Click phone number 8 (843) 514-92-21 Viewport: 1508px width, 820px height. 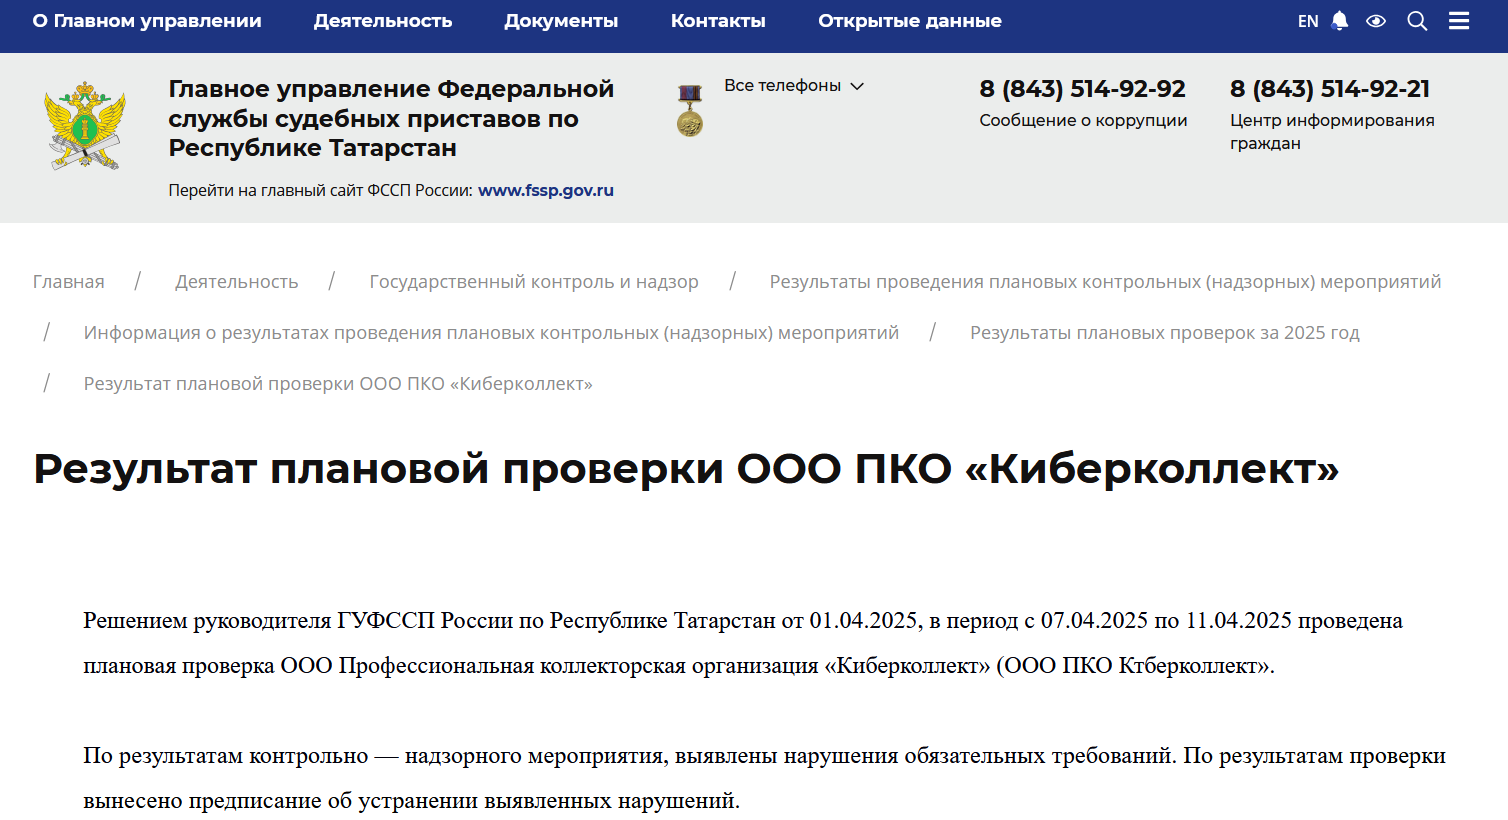[1330, 89]
